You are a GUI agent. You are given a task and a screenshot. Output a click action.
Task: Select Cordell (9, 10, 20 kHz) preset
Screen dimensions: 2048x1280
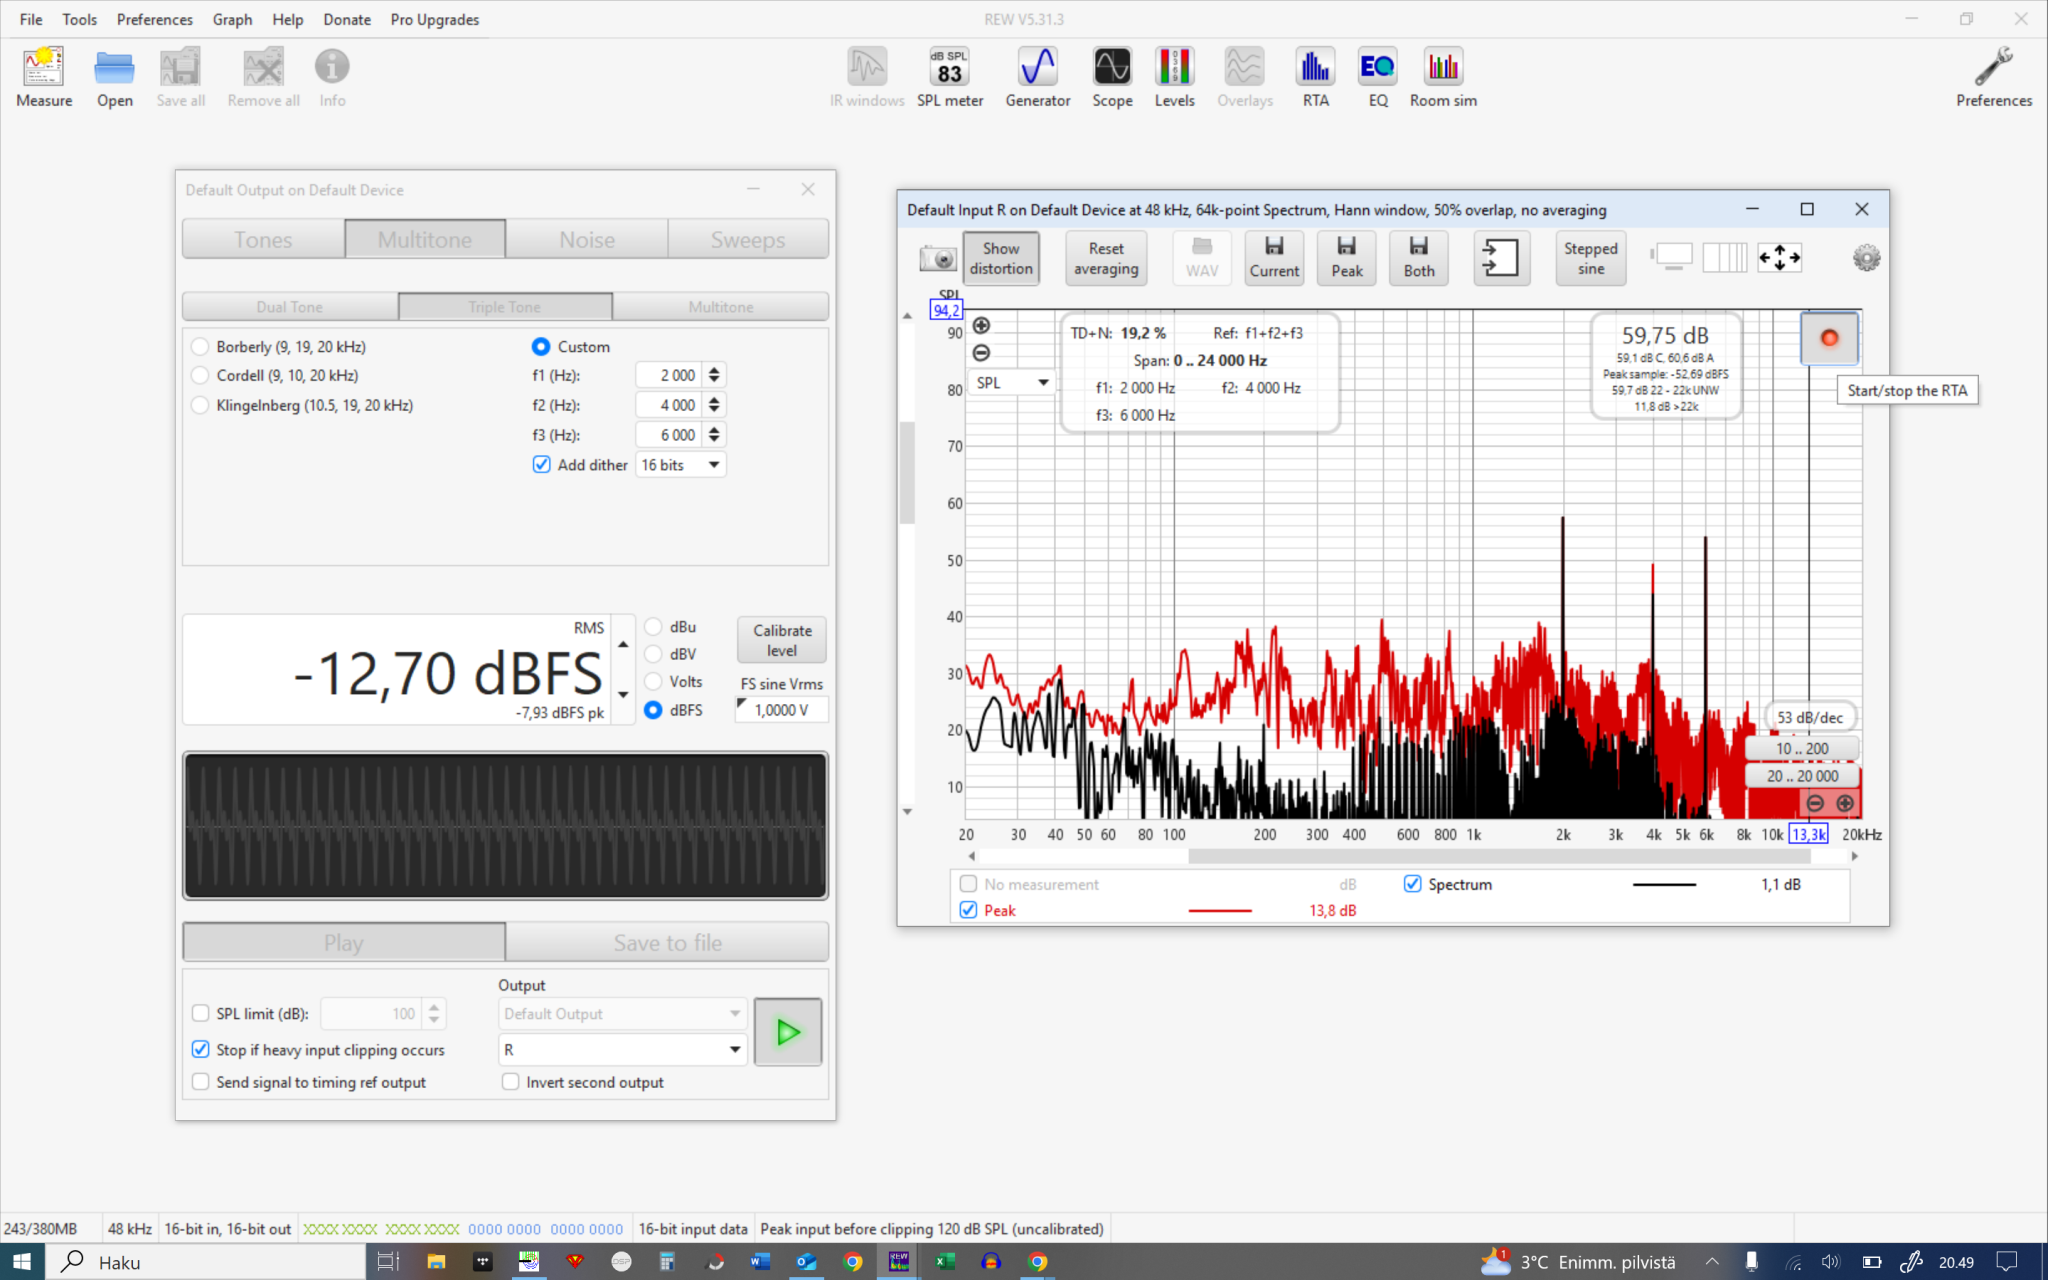point(200,376)
